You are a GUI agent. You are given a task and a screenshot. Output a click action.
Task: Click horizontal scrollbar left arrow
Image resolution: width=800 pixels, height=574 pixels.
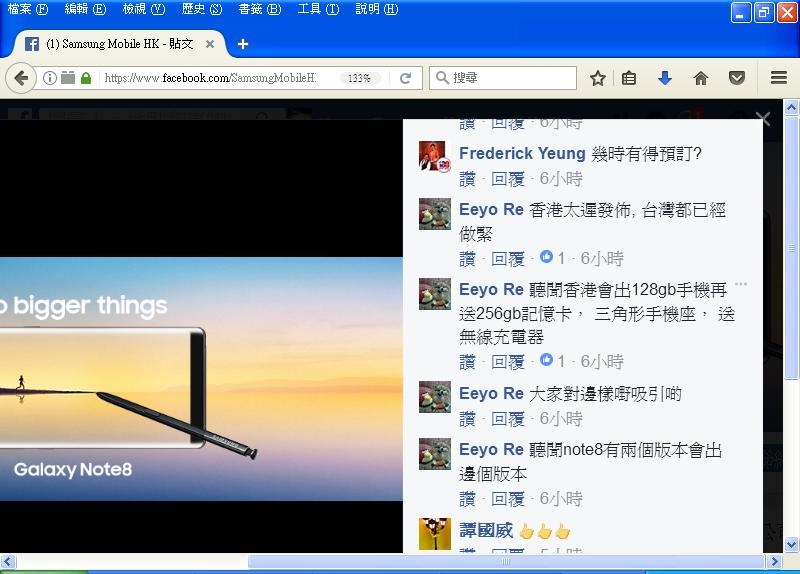(8, 562)
